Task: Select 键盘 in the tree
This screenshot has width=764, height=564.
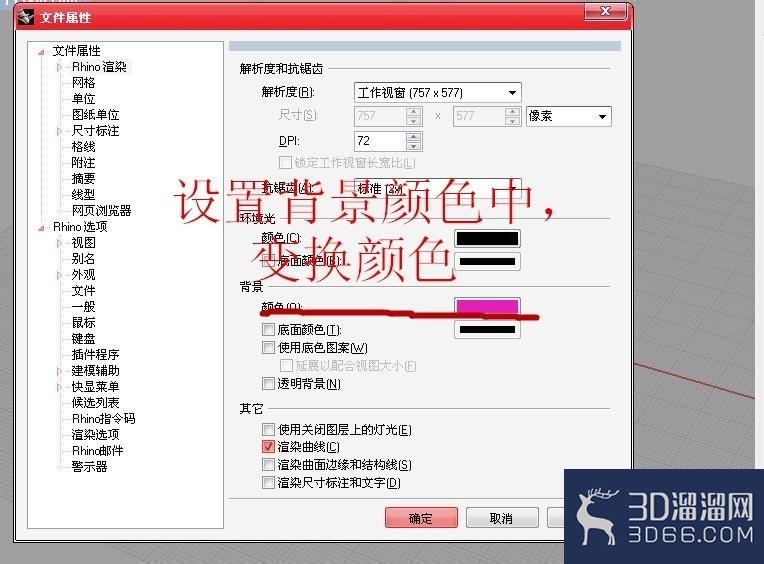Action: pyautogui.click(x=83, y=338)
